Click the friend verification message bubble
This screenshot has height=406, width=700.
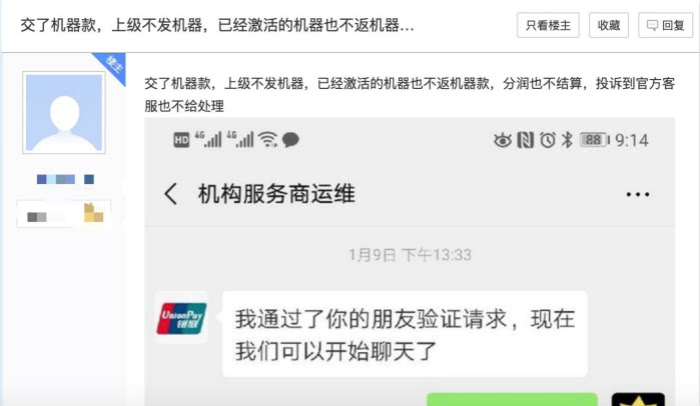[x=405, y=334]
